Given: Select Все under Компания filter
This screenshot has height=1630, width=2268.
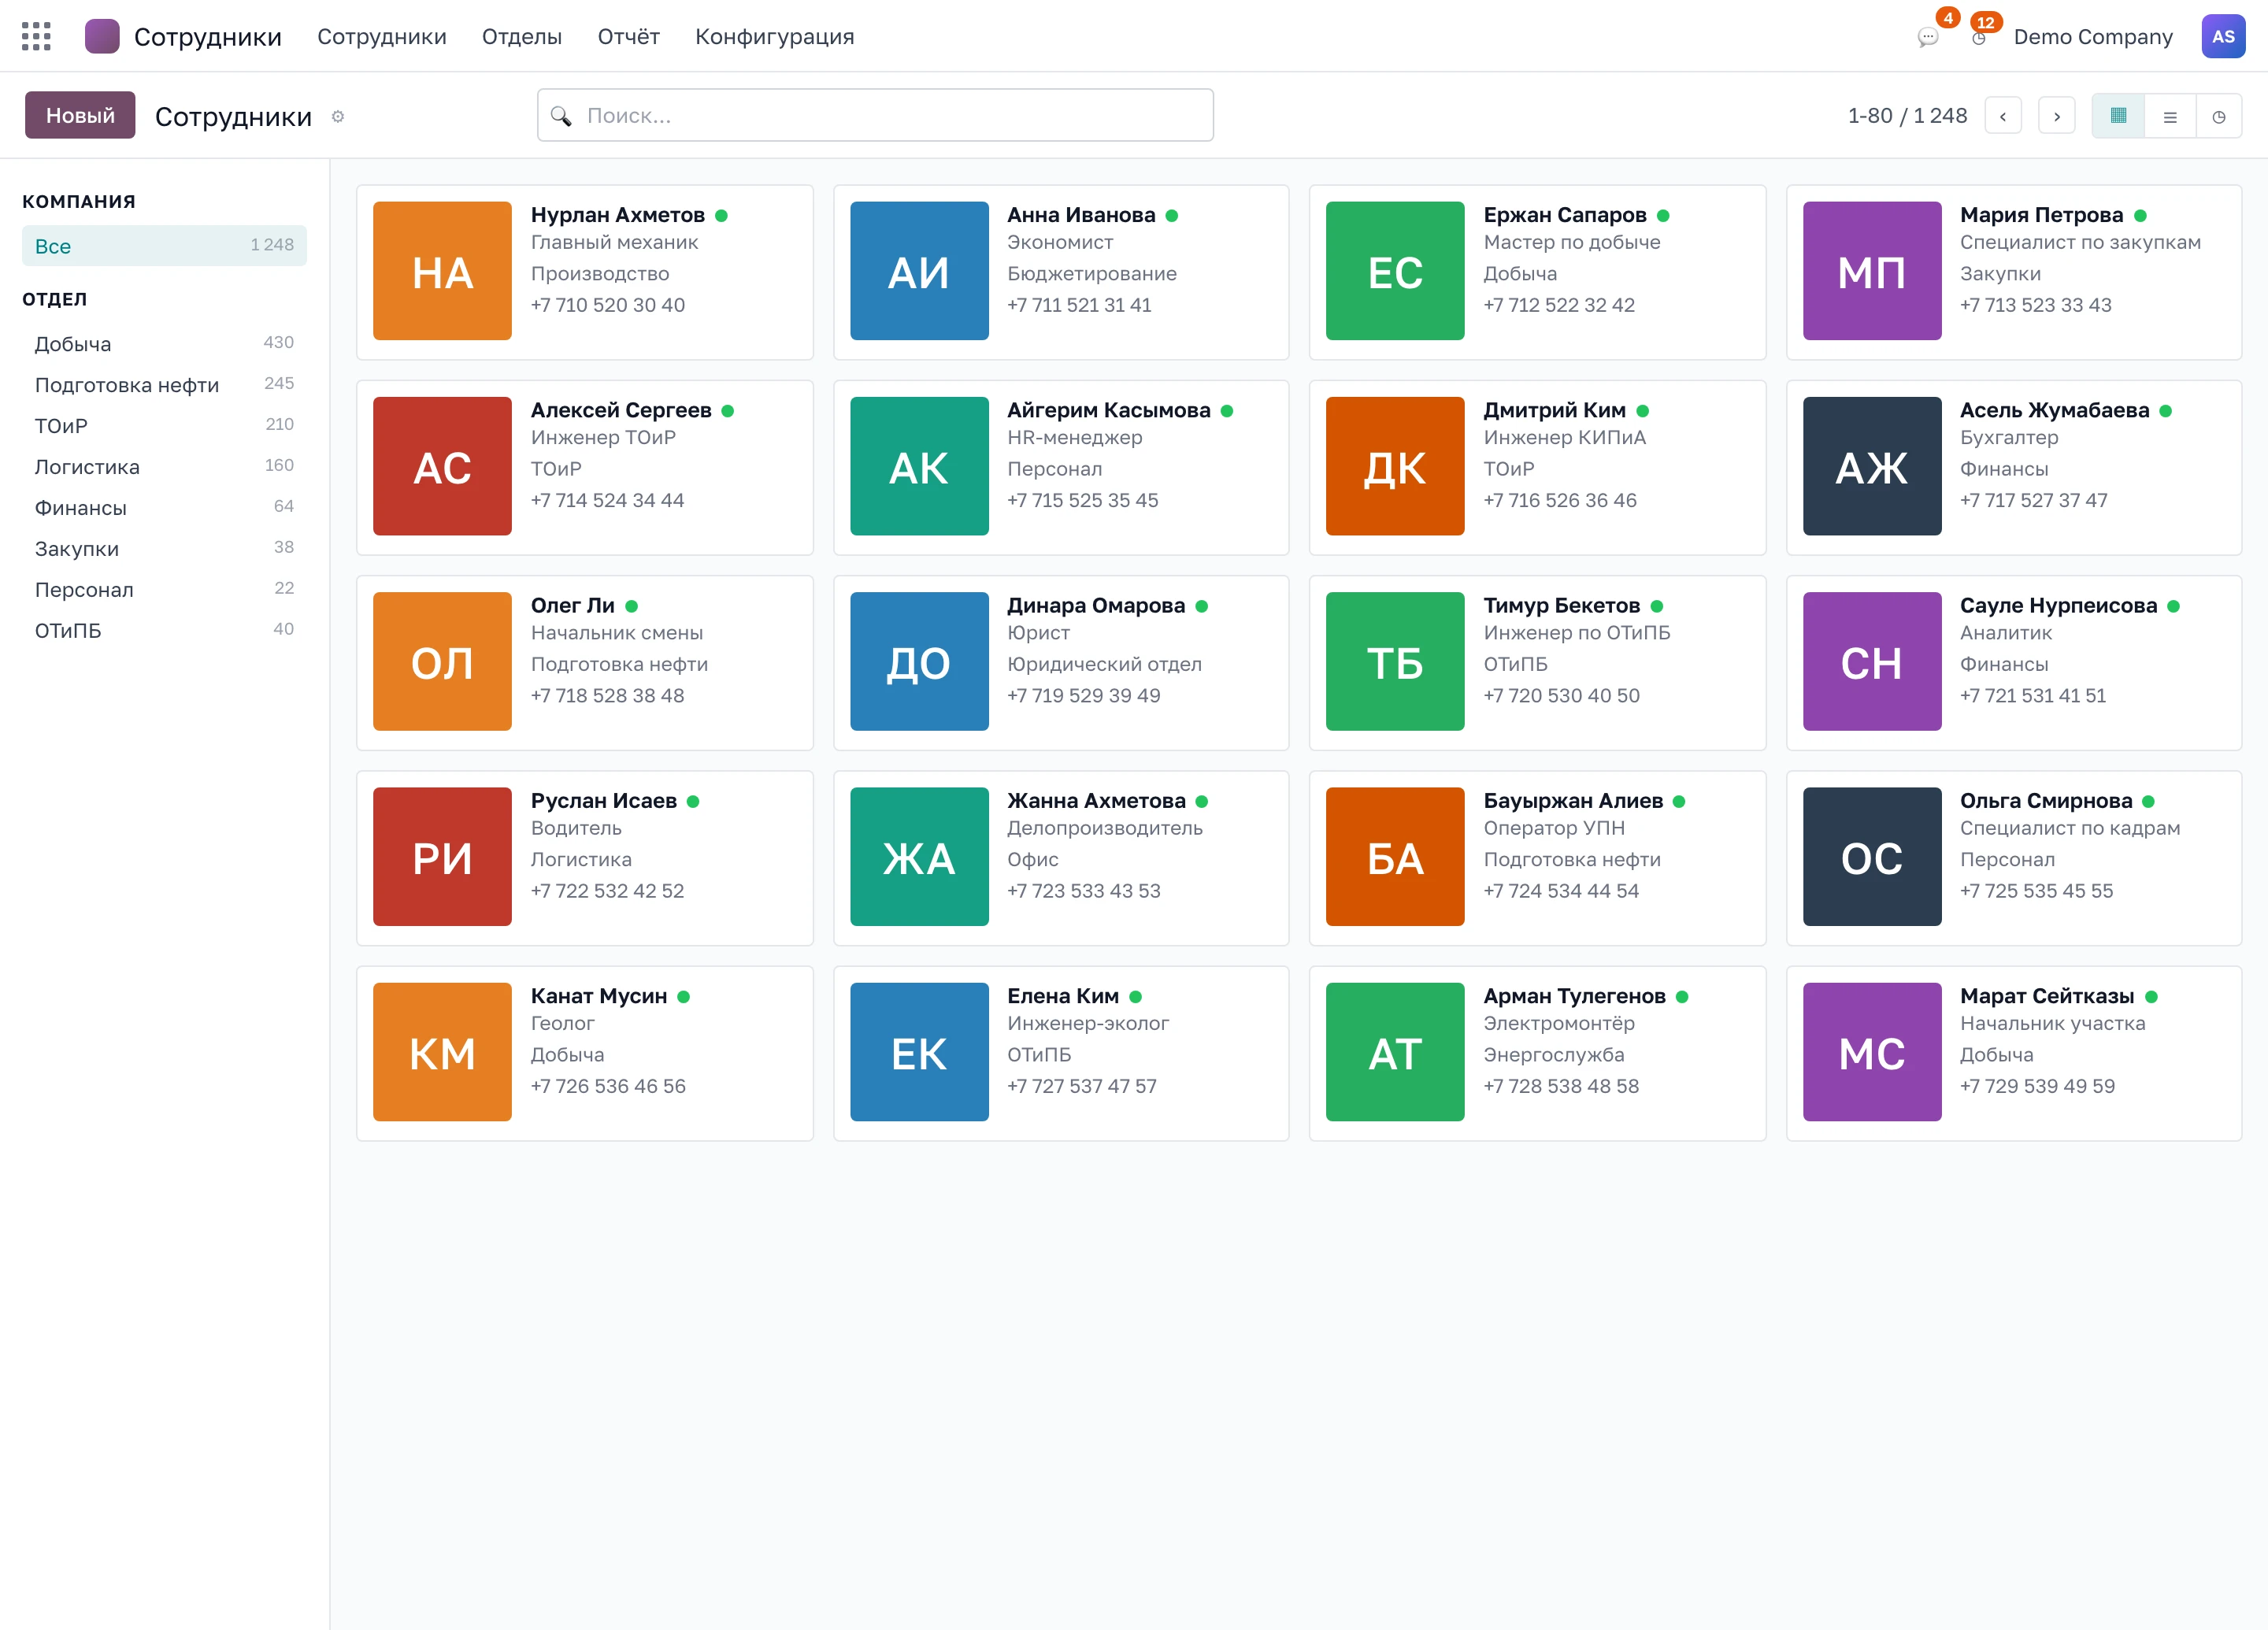Looking at the screenshot, I should click(x=164, y=246).
